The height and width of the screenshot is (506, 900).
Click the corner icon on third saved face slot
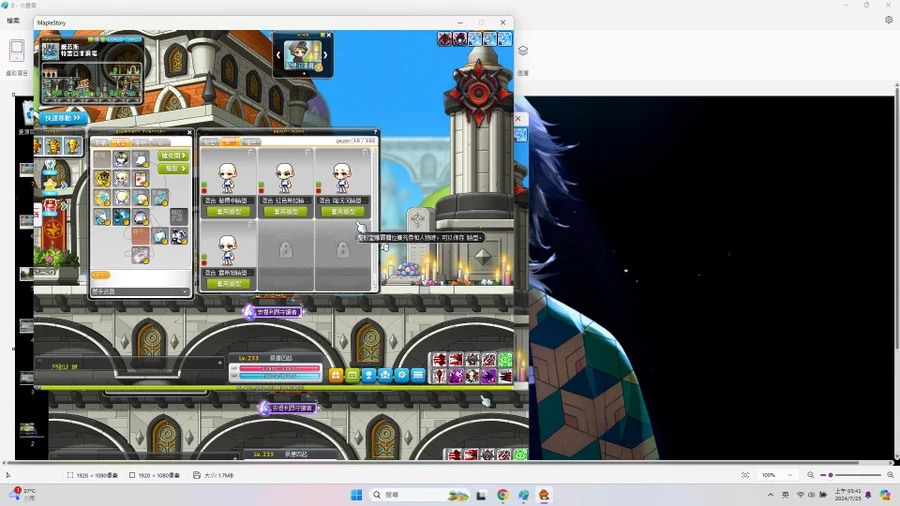[365, 153]
